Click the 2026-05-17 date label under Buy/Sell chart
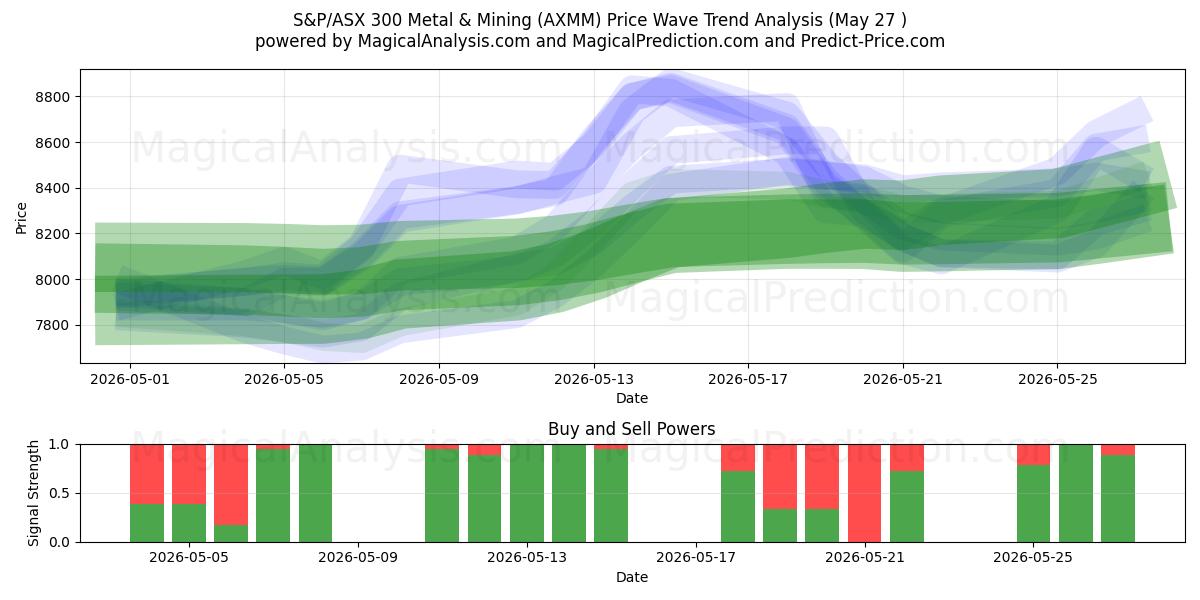The width and height of the screenshot is (1200, 600). point(696,558)
